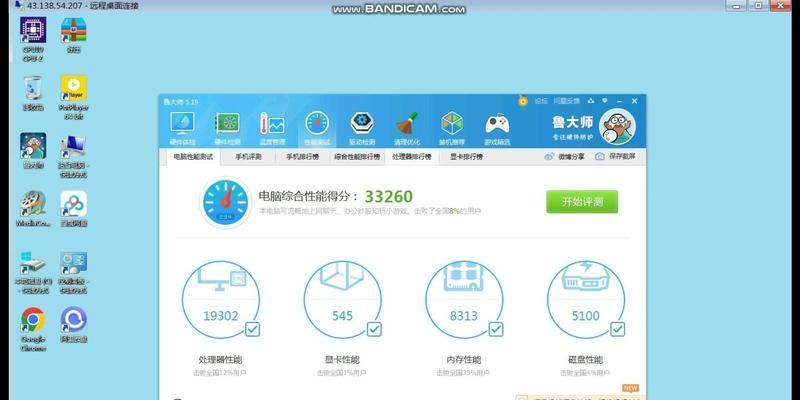Viewport: 800px width, 400px height.
Task: Open the game selection (游戏精选) gamepad icon
Action: click(x=497, y=123)
